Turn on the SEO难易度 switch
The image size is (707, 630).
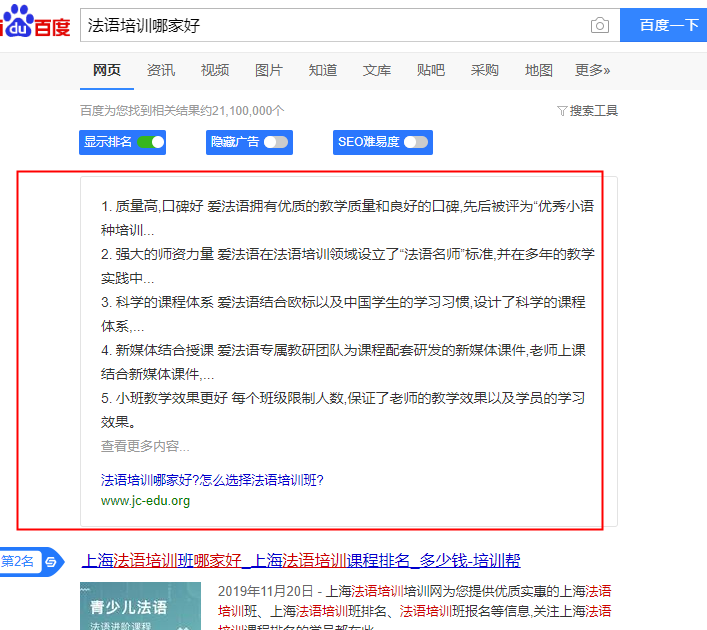tap(416, 142)
